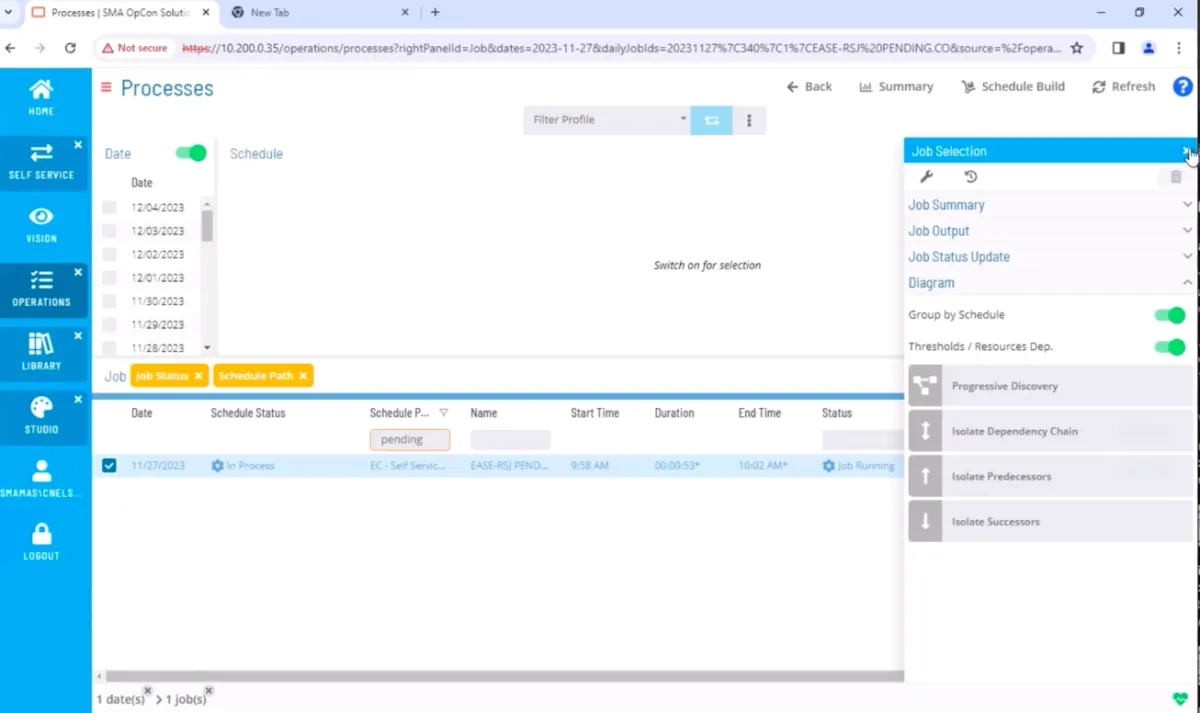Click the Refresh button
The width and height of the screenshot is (1200, 713).
coord(1124,87)
